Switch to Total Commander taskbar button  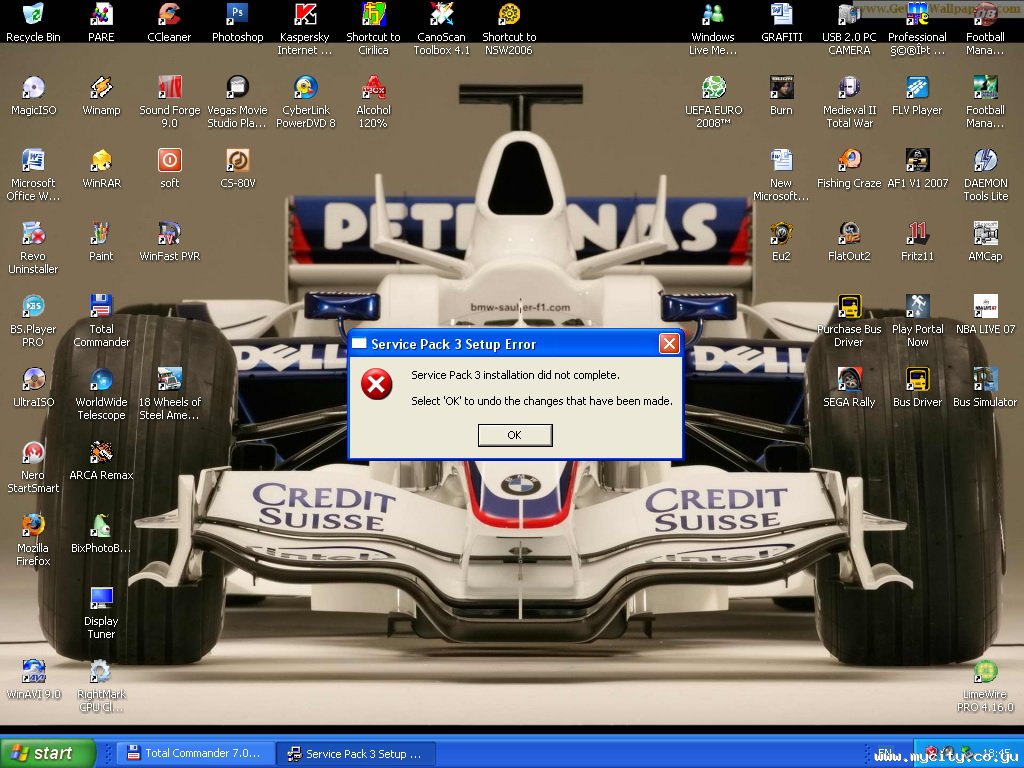pos(196,753)
